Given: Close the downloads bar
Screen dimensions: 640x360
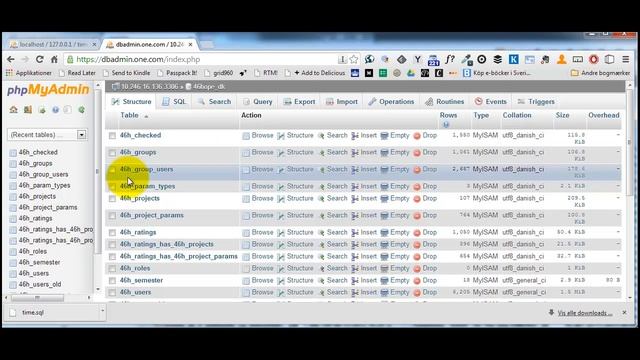Looking at the screenshot, I should [624, 312].
